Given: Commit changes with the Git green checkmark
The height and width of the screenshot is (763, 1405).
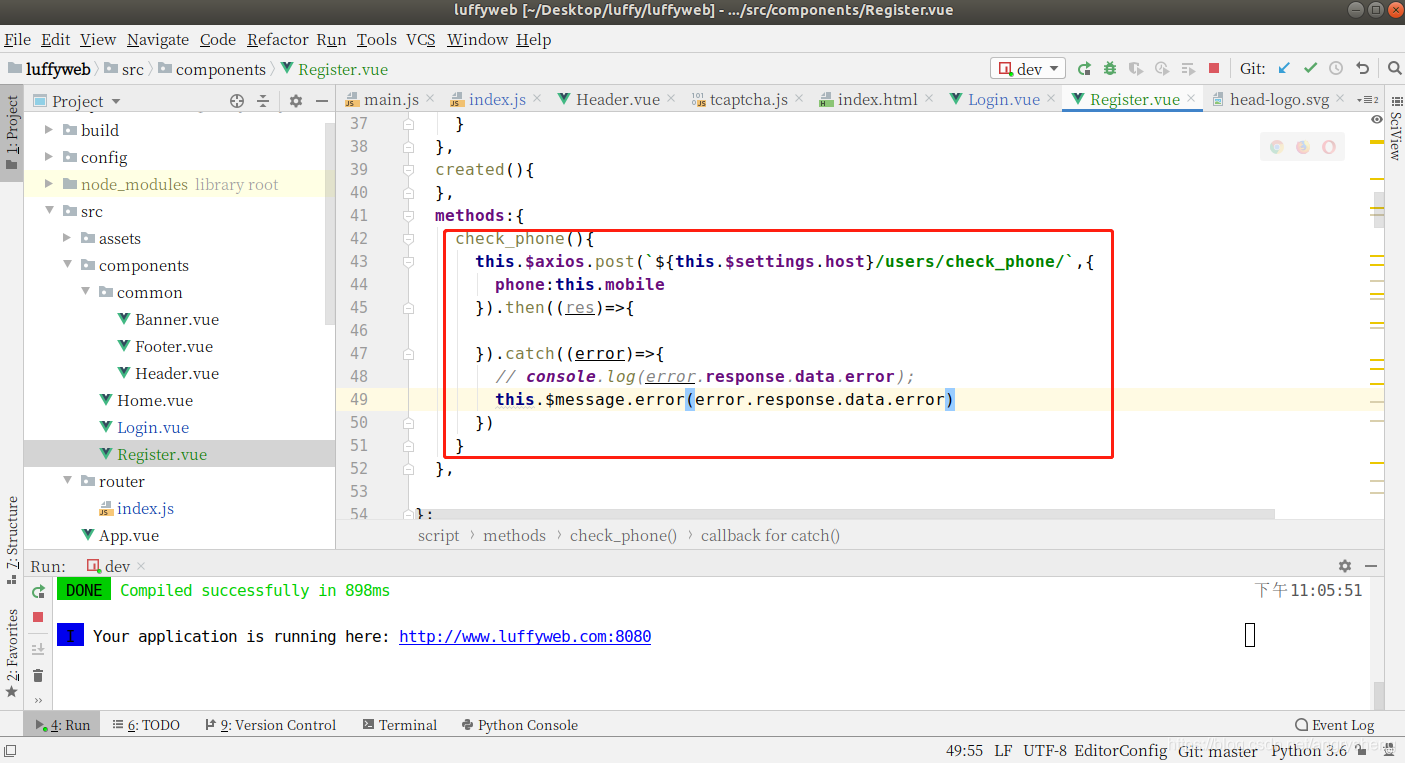Looking at the screenshot, I should (1310, 69).
